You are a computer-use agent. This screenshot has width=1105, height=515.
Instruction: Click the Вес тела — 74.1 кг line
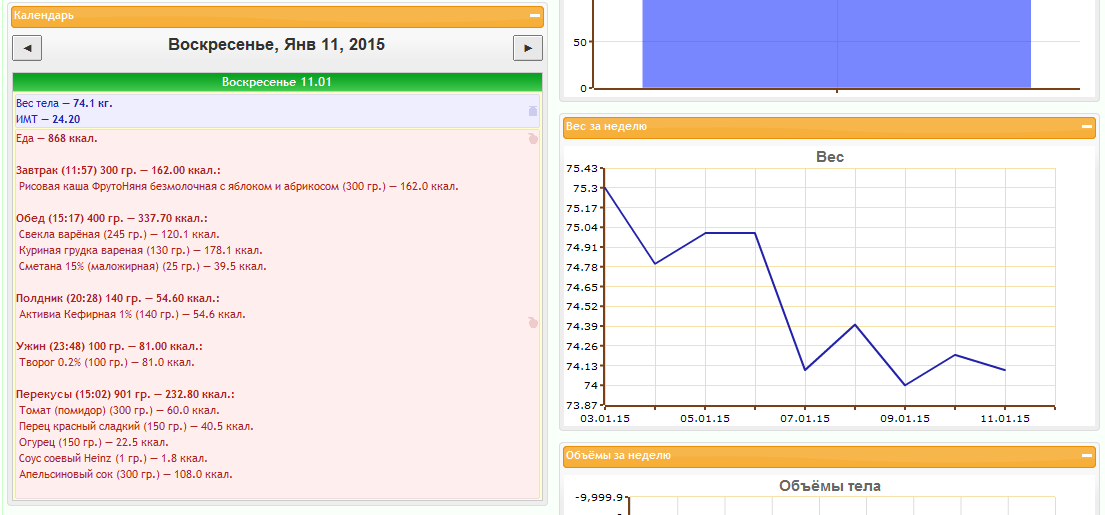click(x=64, y=104)
